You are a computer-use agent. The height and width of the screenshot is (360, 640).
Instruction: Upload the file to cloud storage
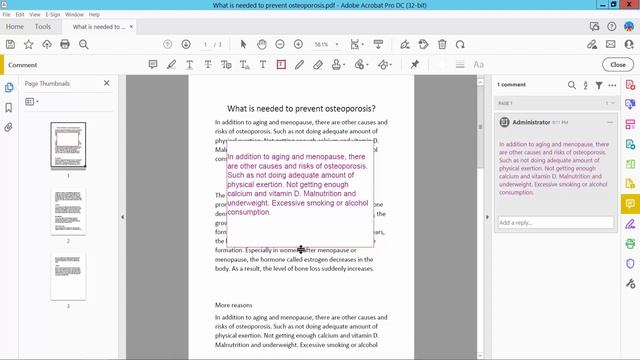(x=47, y=44)
